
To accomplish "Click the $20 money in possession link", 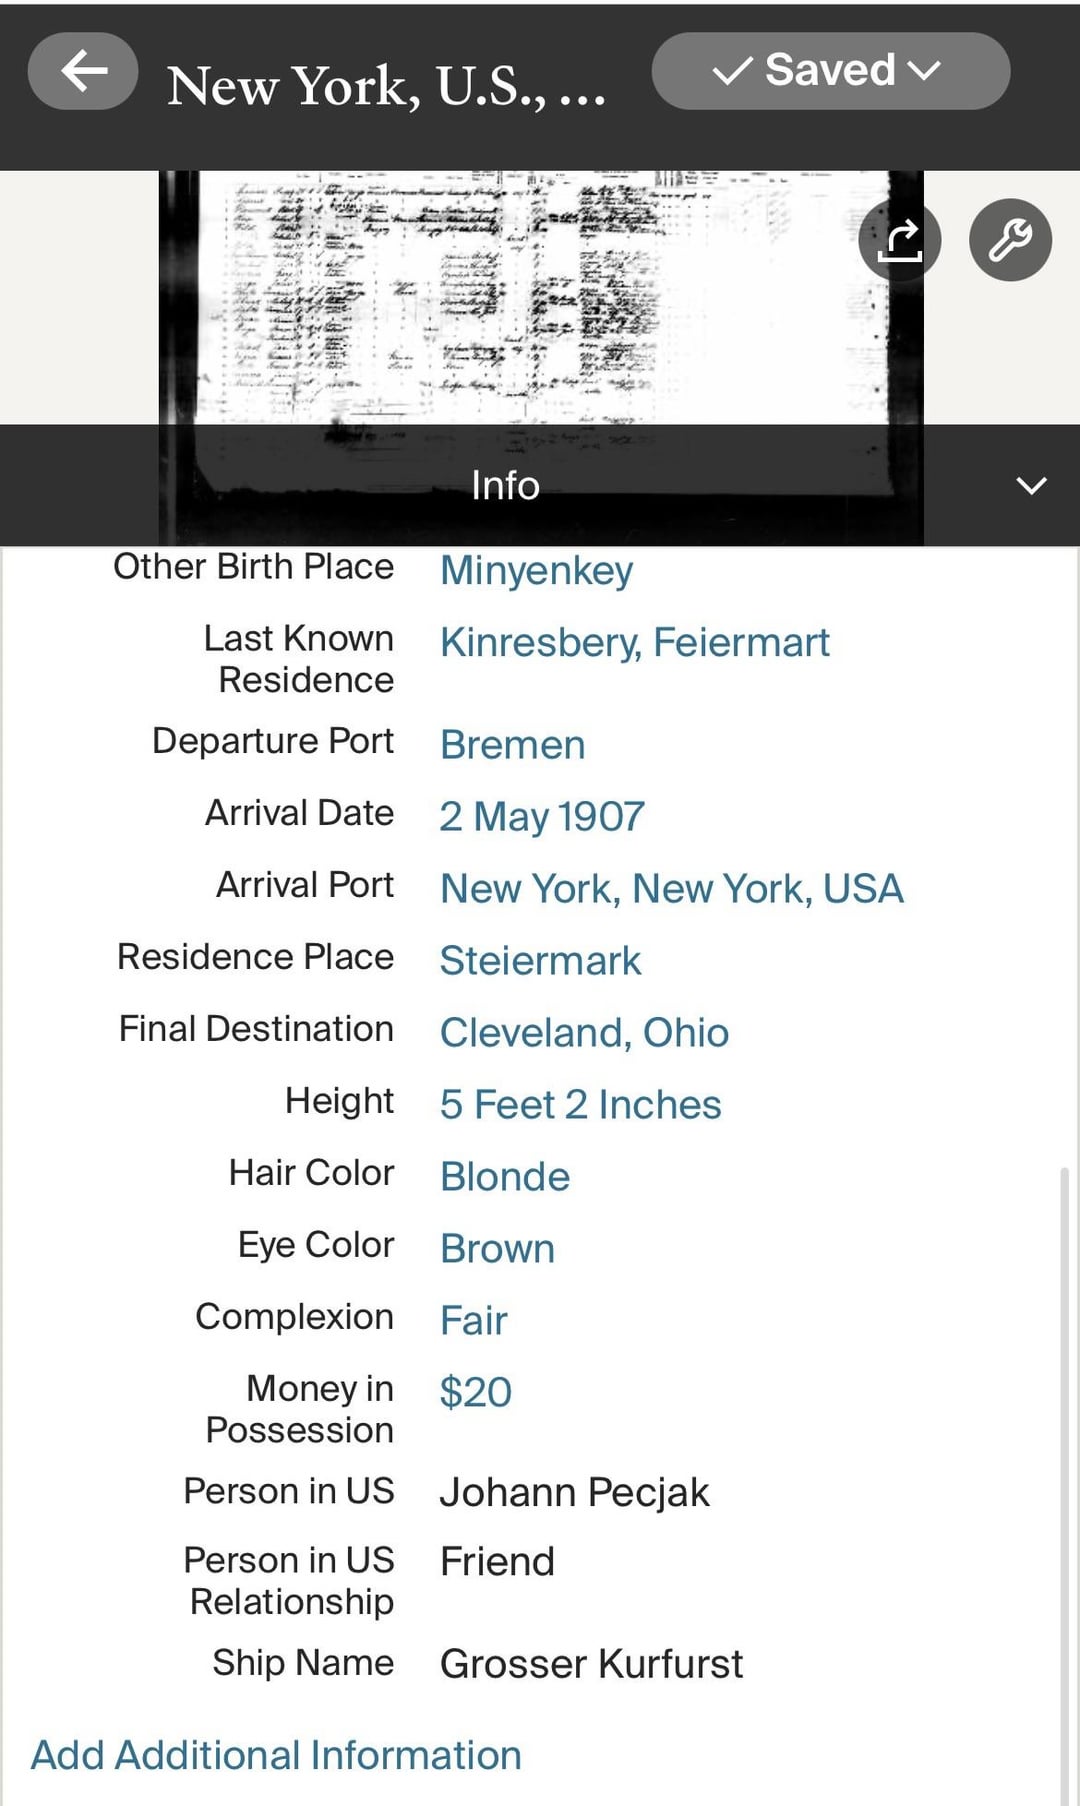I will click(476, 1393).
